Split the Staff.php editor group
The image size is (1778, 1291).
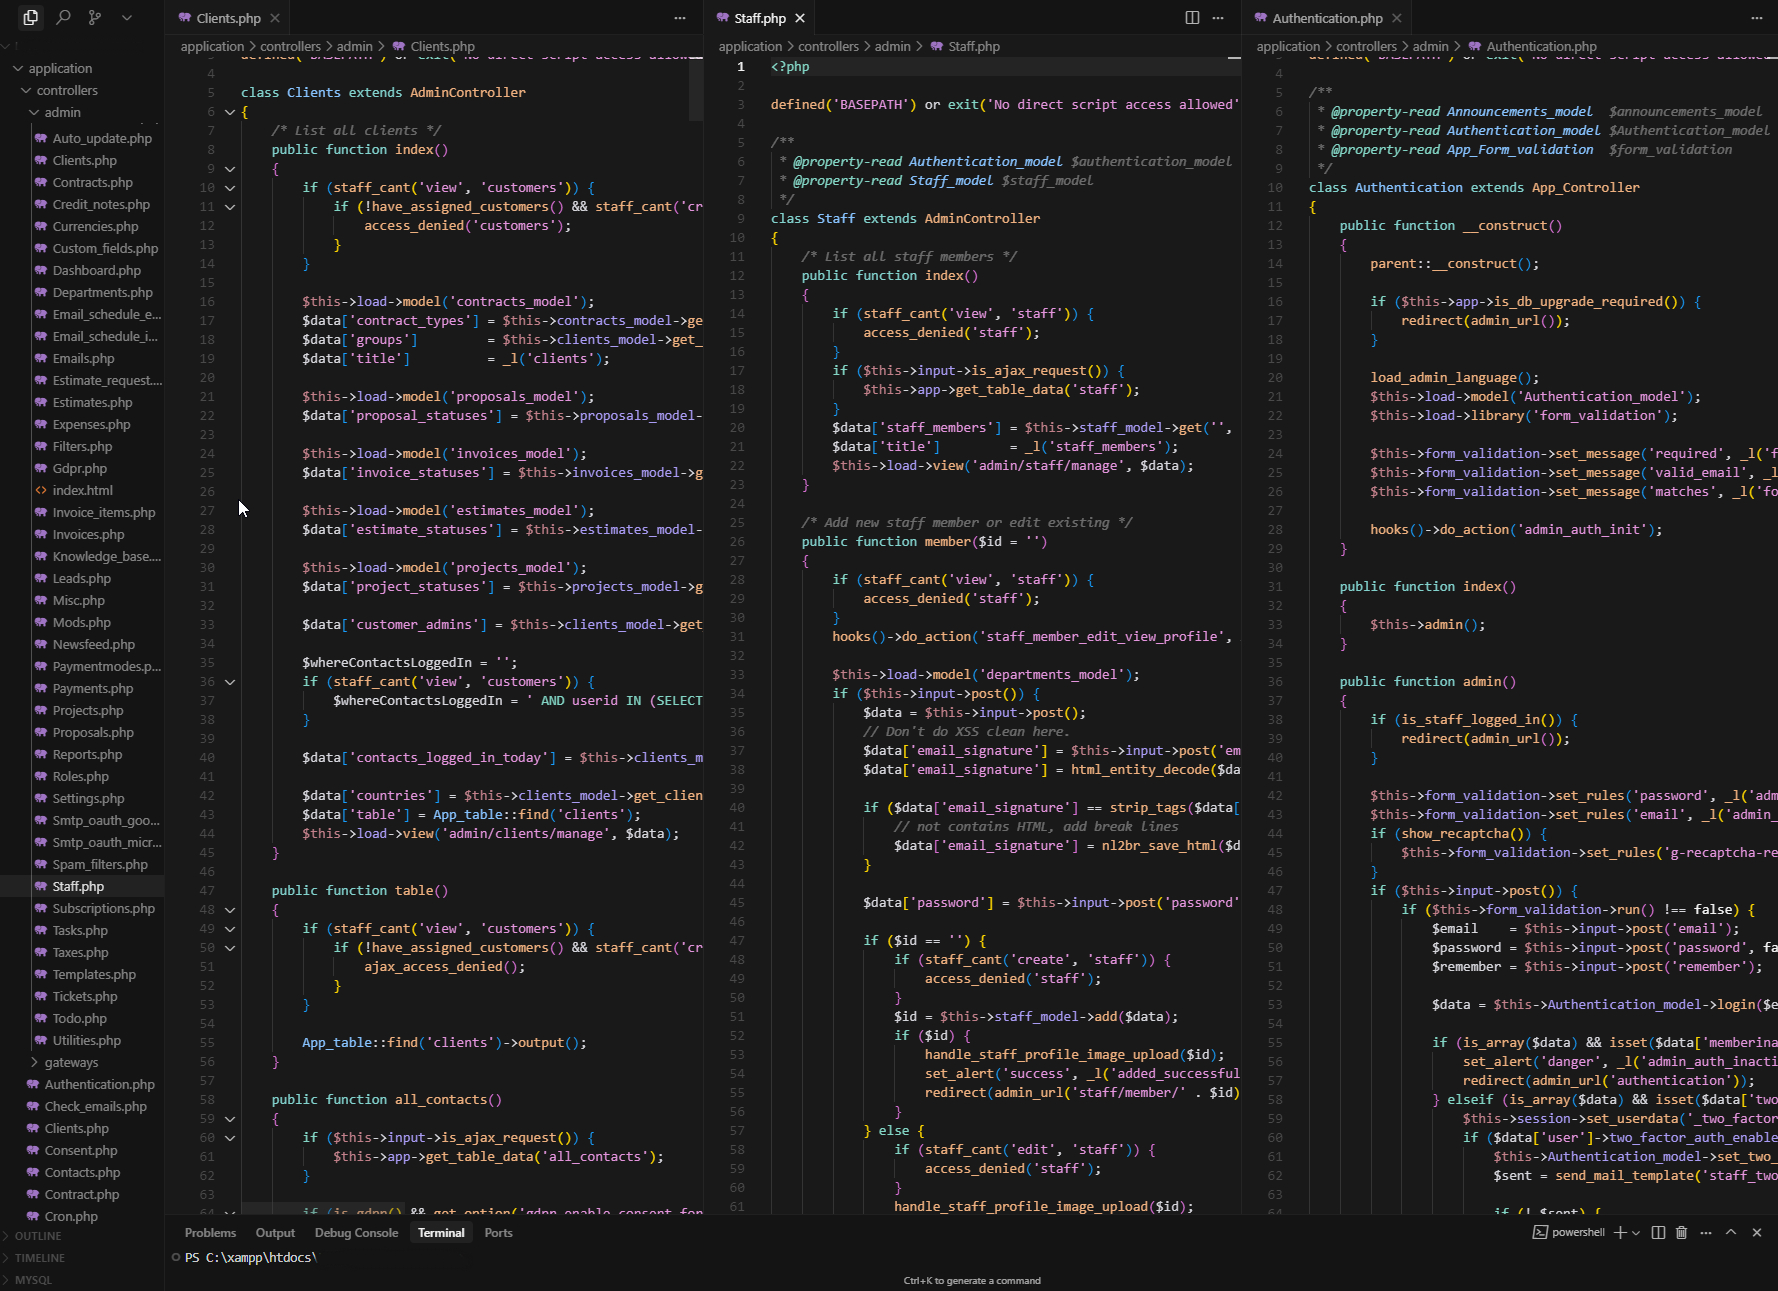1191,17
